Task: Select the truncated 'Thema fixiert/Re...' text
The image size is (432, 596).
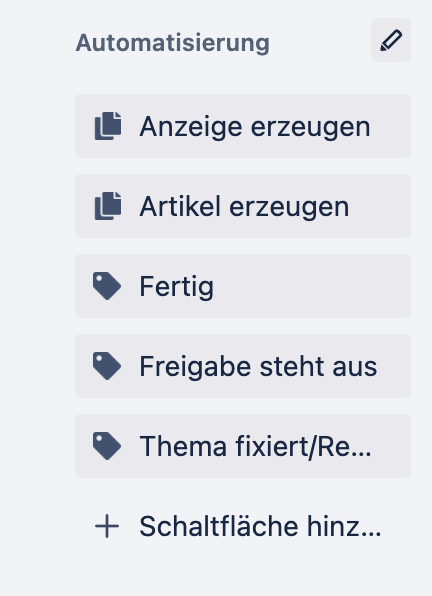Action: [255, 447]
